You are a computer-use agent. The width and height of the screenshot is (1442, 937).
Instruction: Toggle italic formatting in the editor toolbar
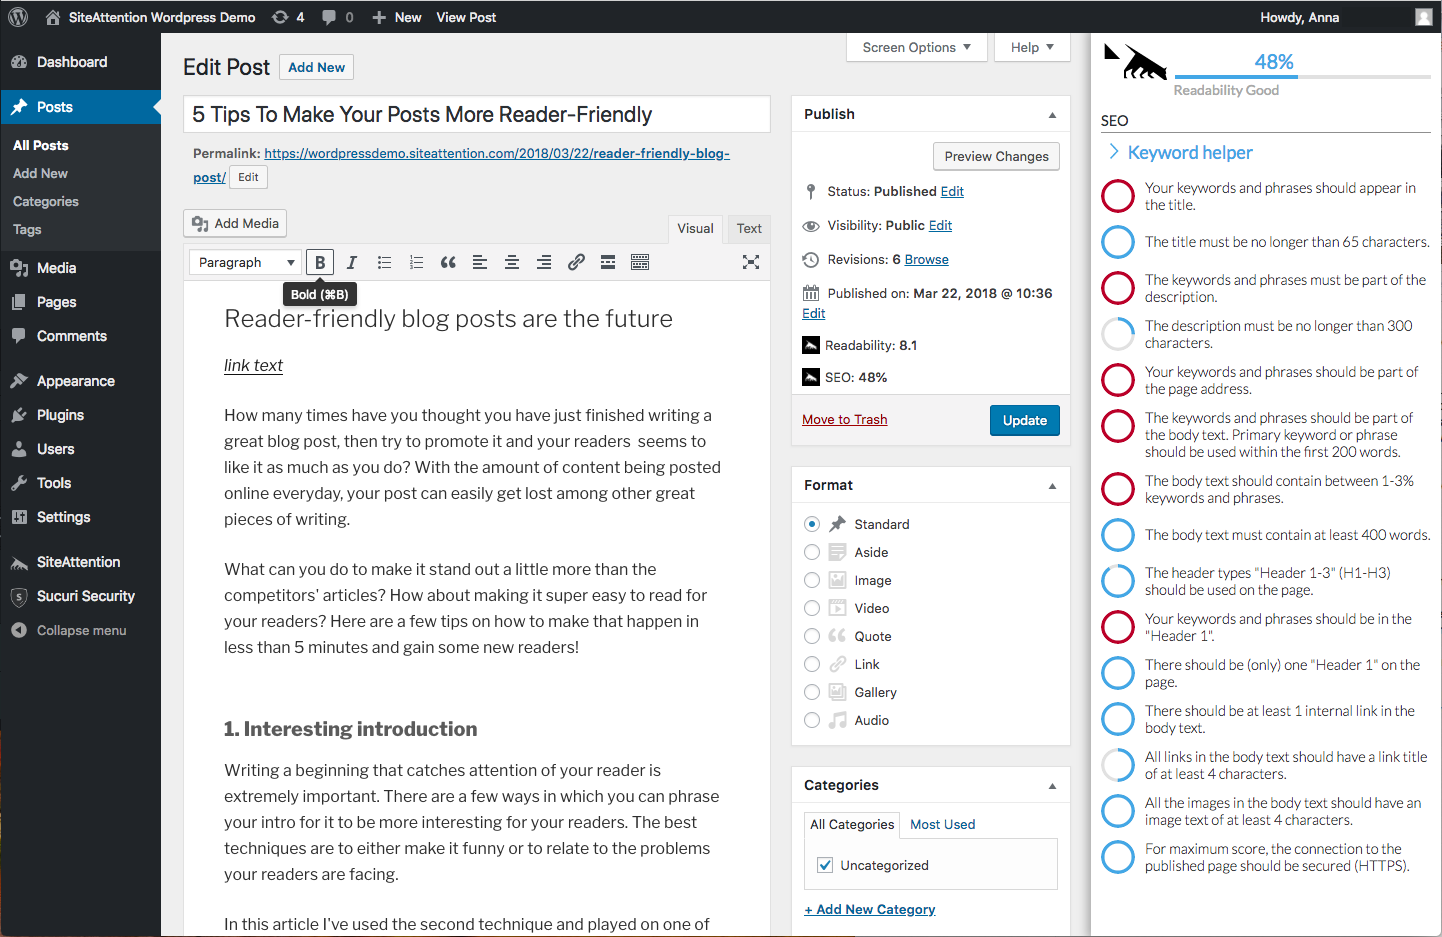coord(351,262)
